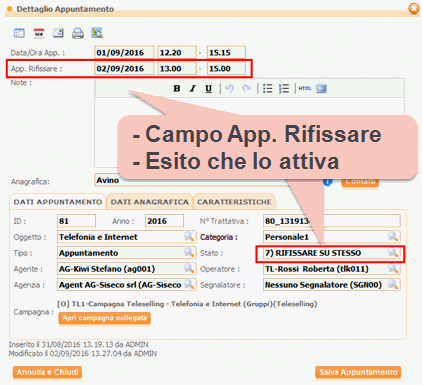Click the printer icon

78,33
